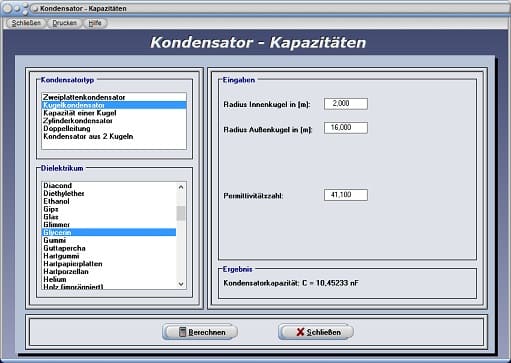This screenshot has height=363, width=511.
Task: Pick Doppelleitung capacitor type
Action: 114,129
